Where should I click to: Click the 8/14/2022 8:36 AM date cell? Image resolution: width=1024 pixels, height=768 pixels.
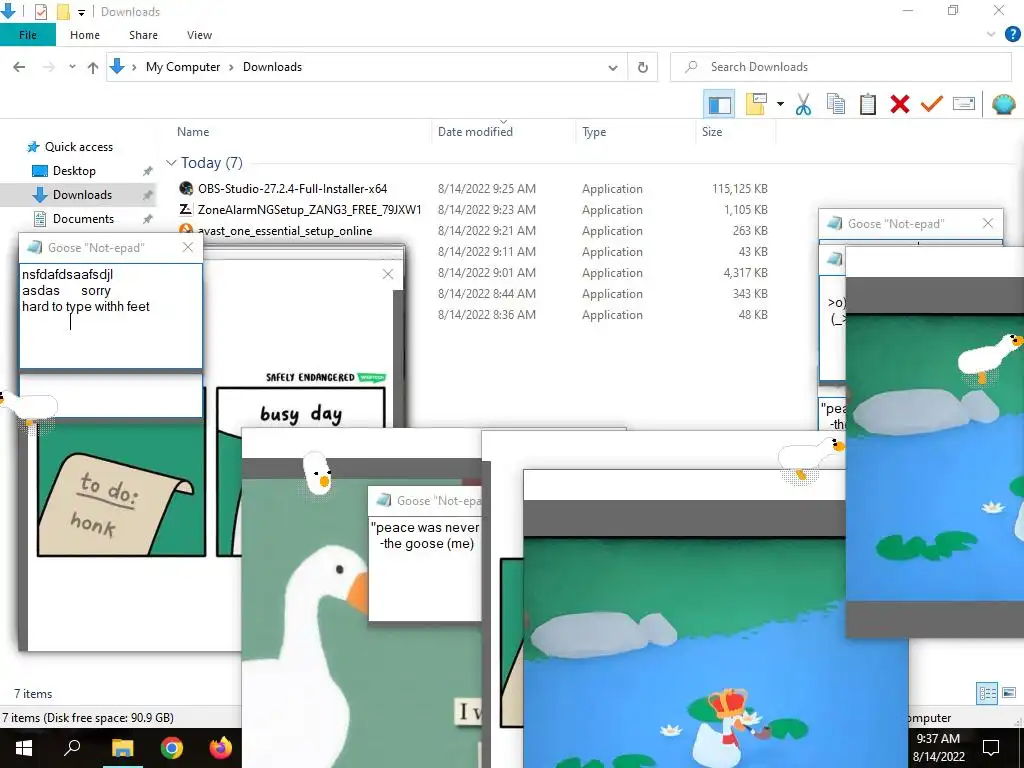487,315
